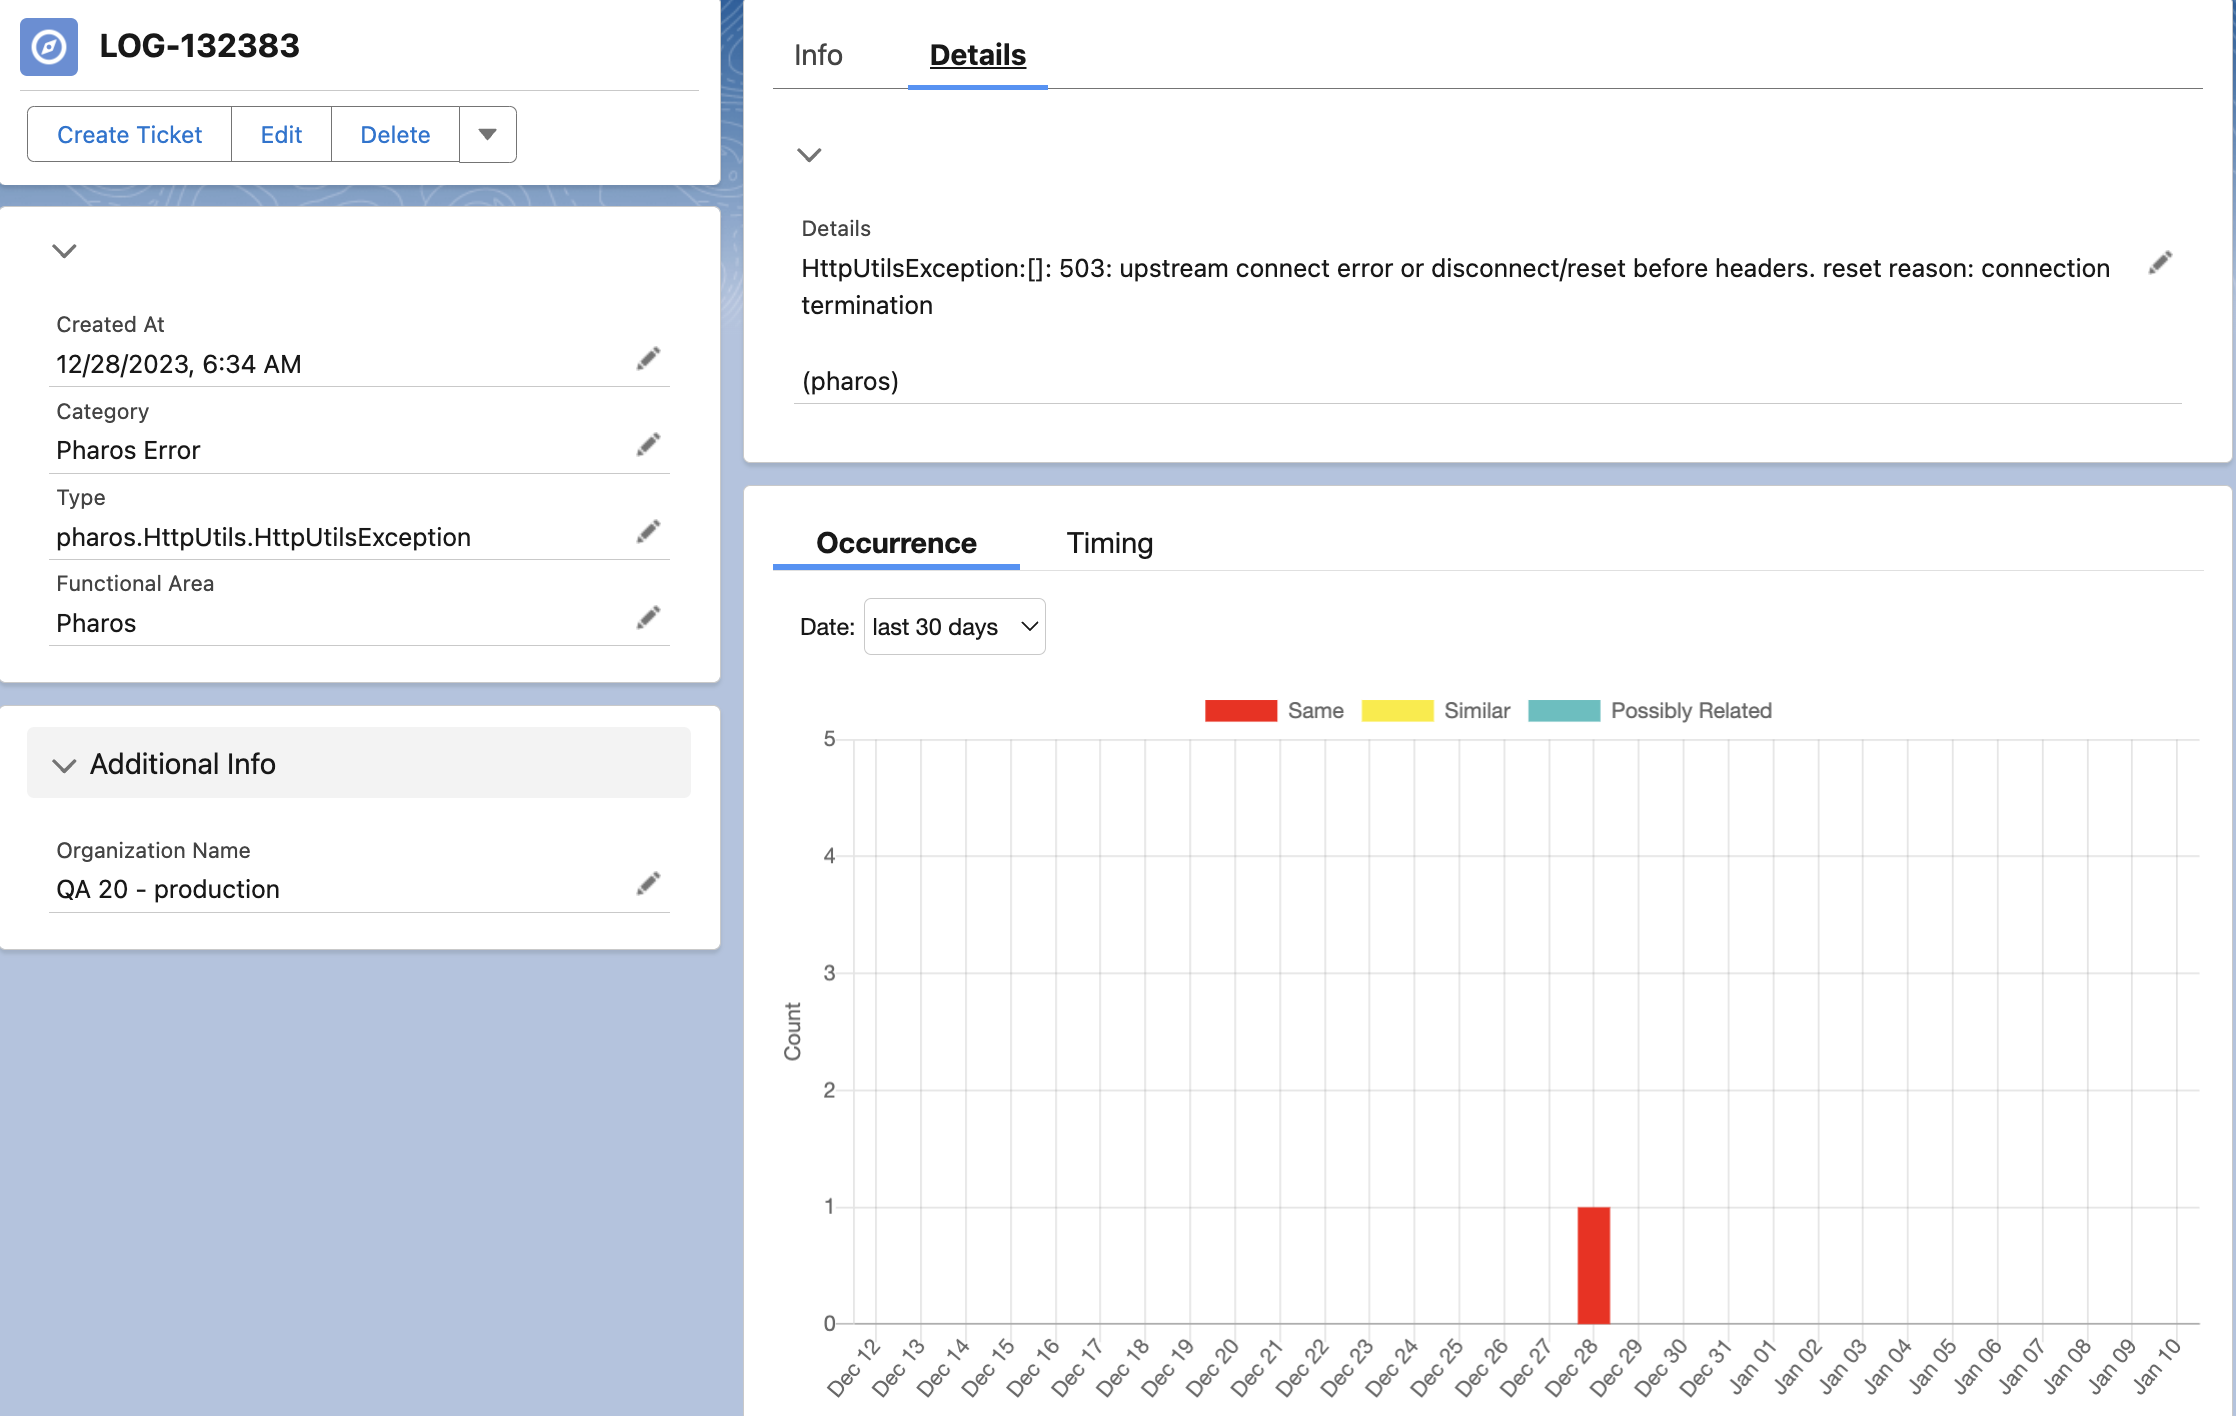Collapse the record fields section
This screenshot has width=2236, height=1416.
tap(63, 251)
